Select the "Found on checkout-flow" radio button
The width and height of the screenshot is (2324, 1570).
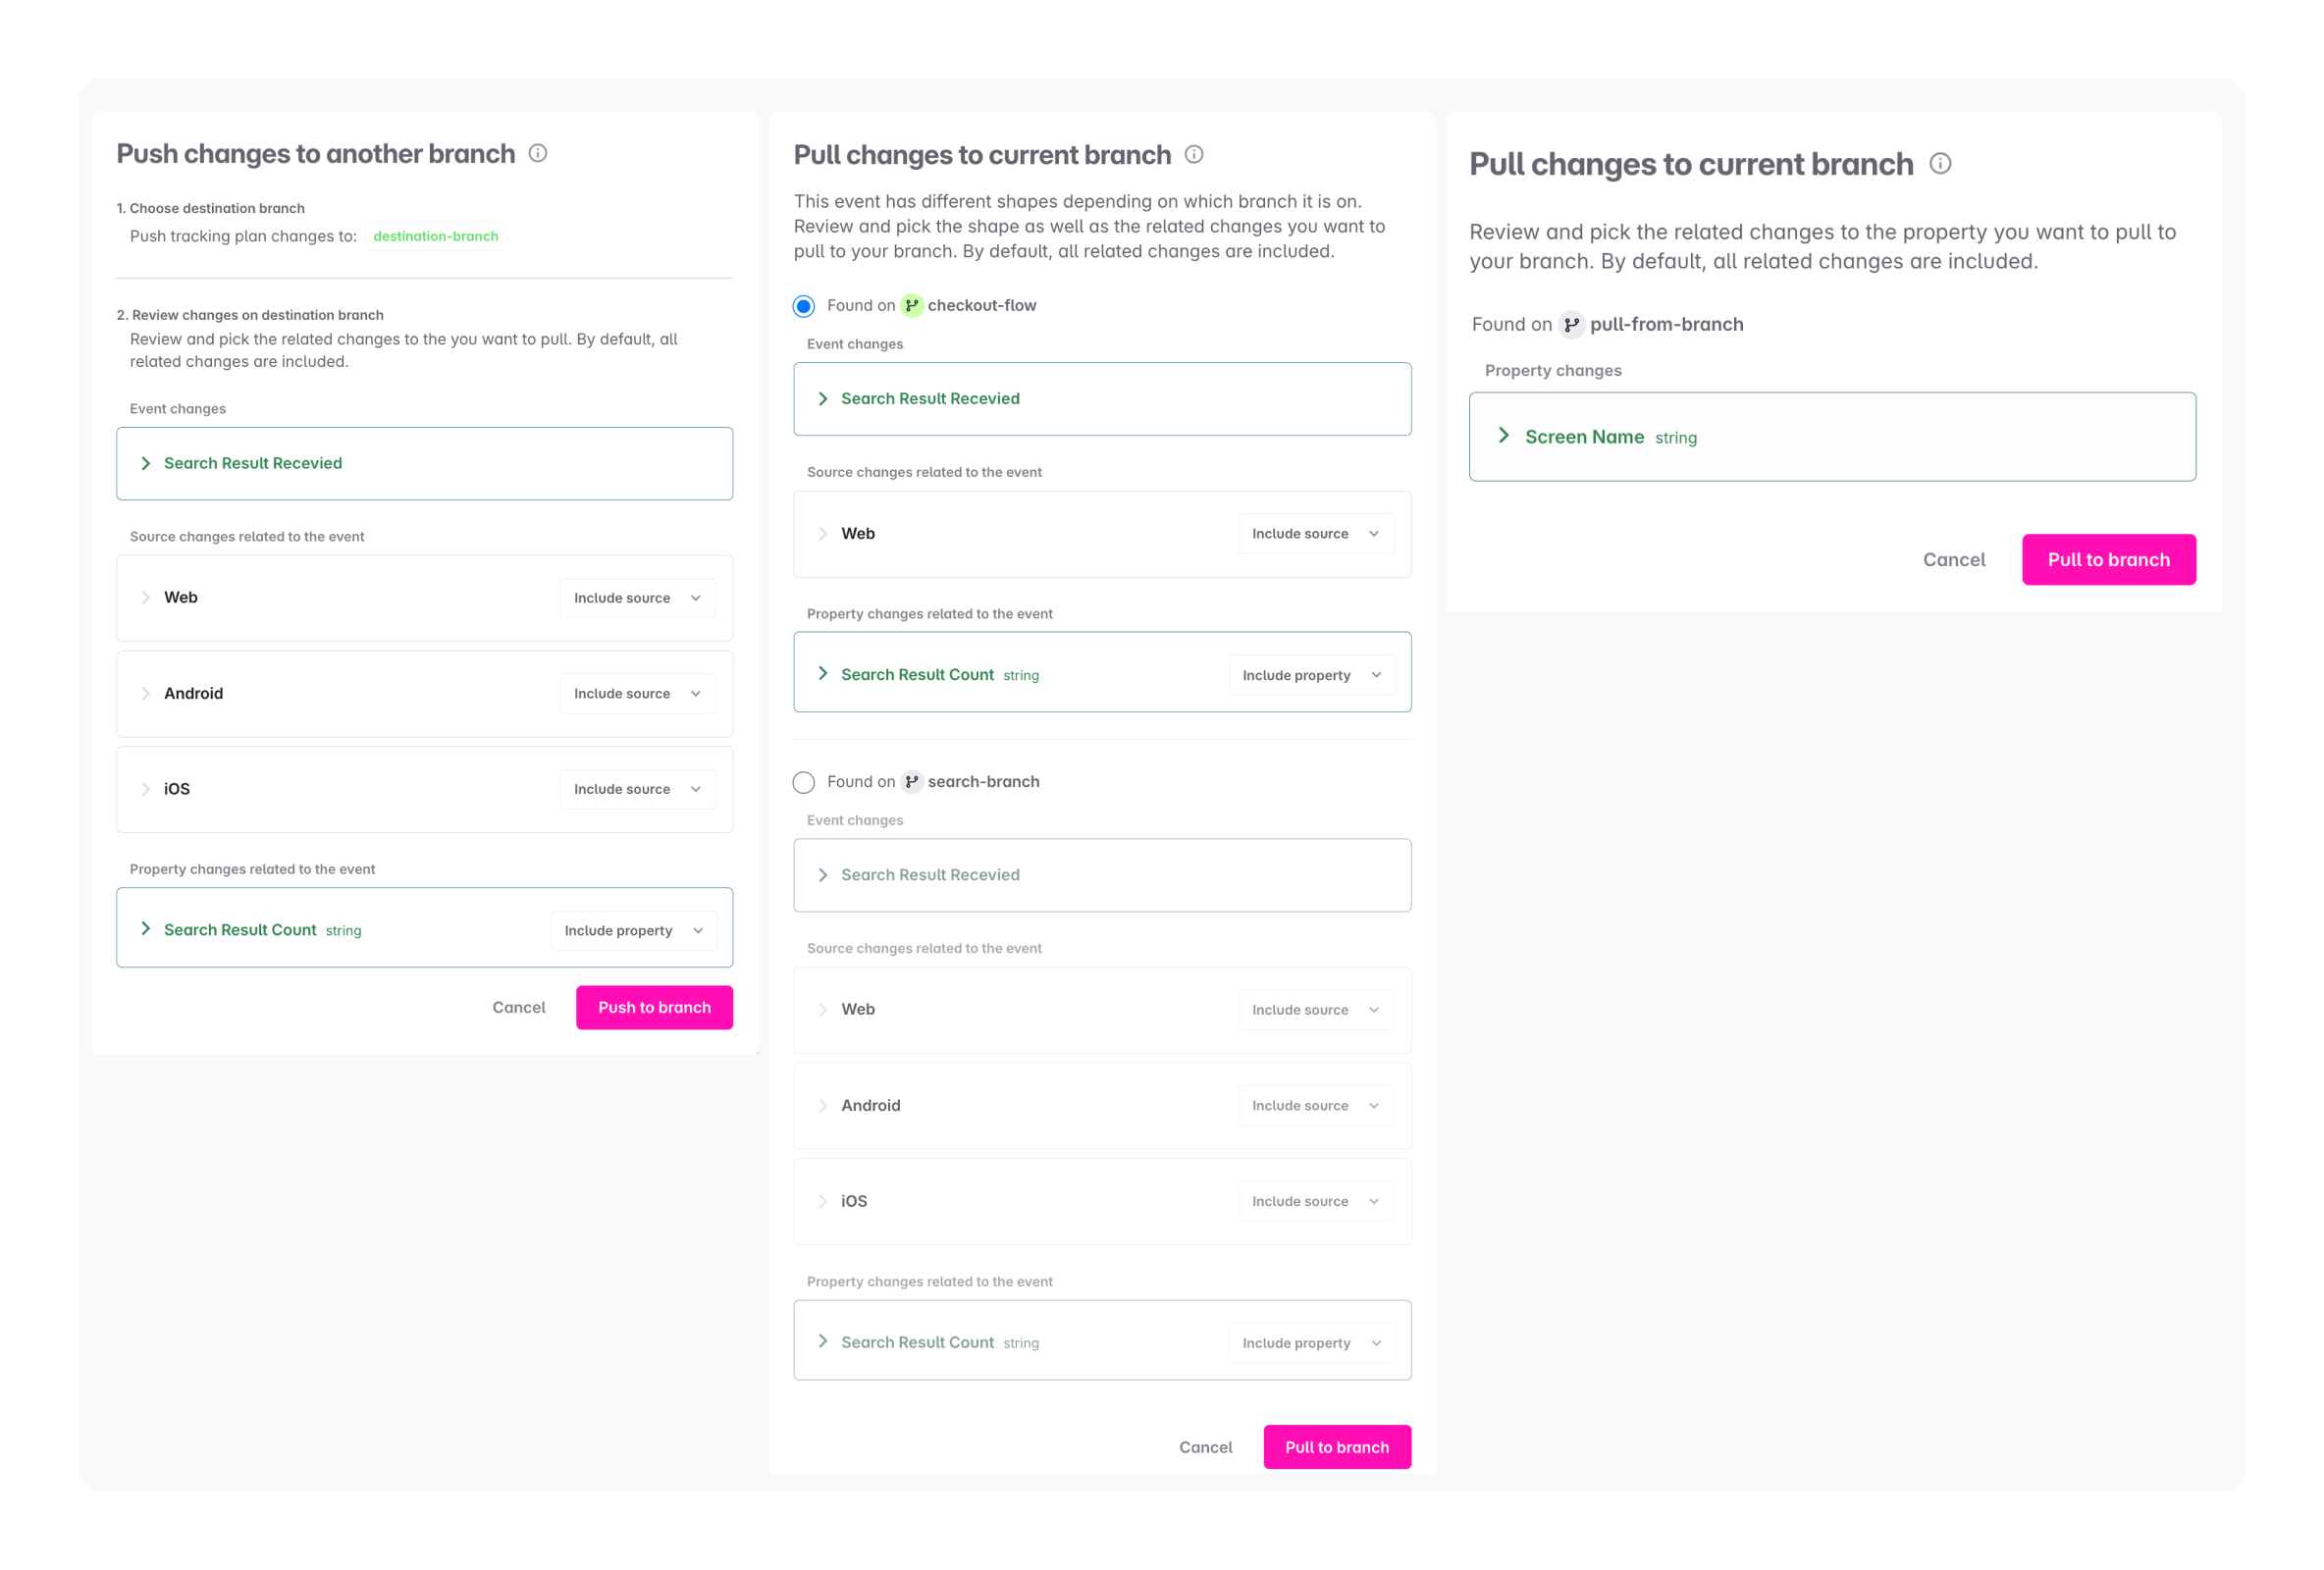click(x=803, y=306)
